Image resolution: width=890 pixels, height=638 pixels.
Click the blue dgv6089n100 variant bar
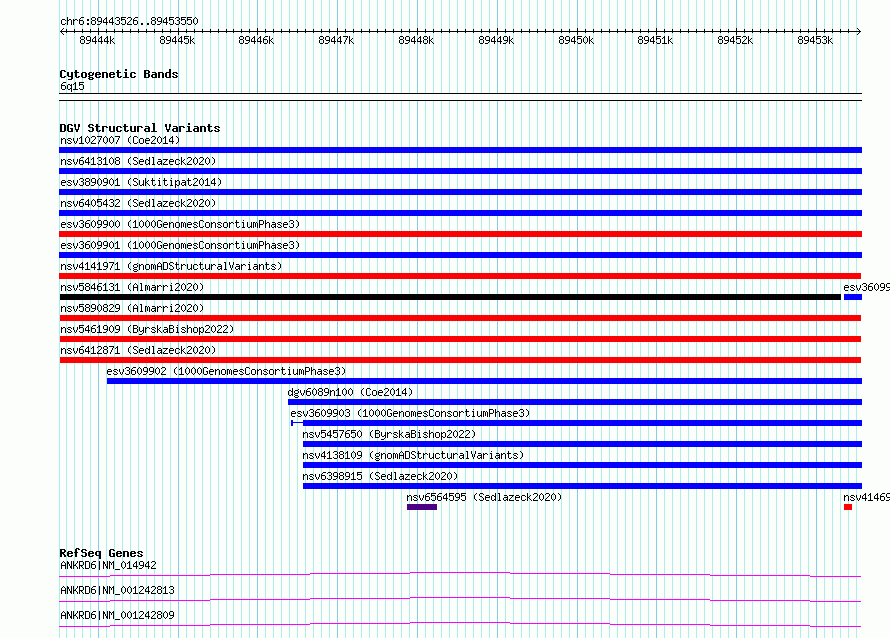pyautogui.click(x=574, y=402)
